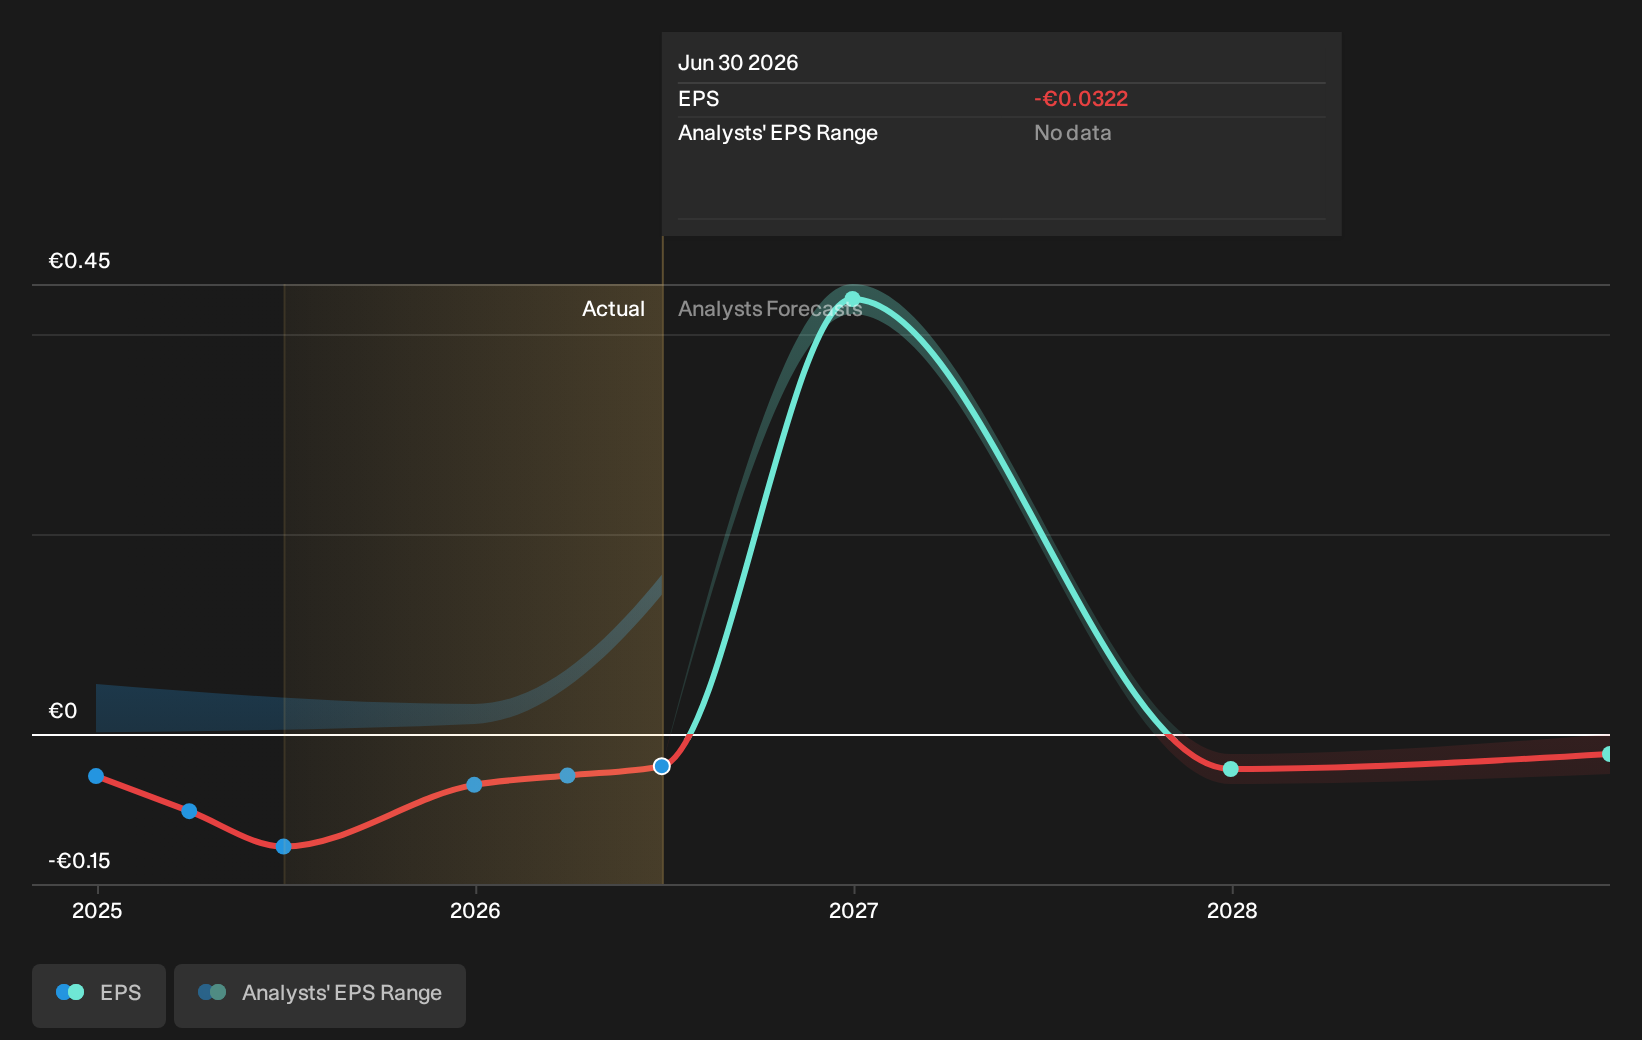Screen dimensions: 1642x1040
Task: Click Analysts' EPS Range tooltip row label
Action: pos(778,133)
